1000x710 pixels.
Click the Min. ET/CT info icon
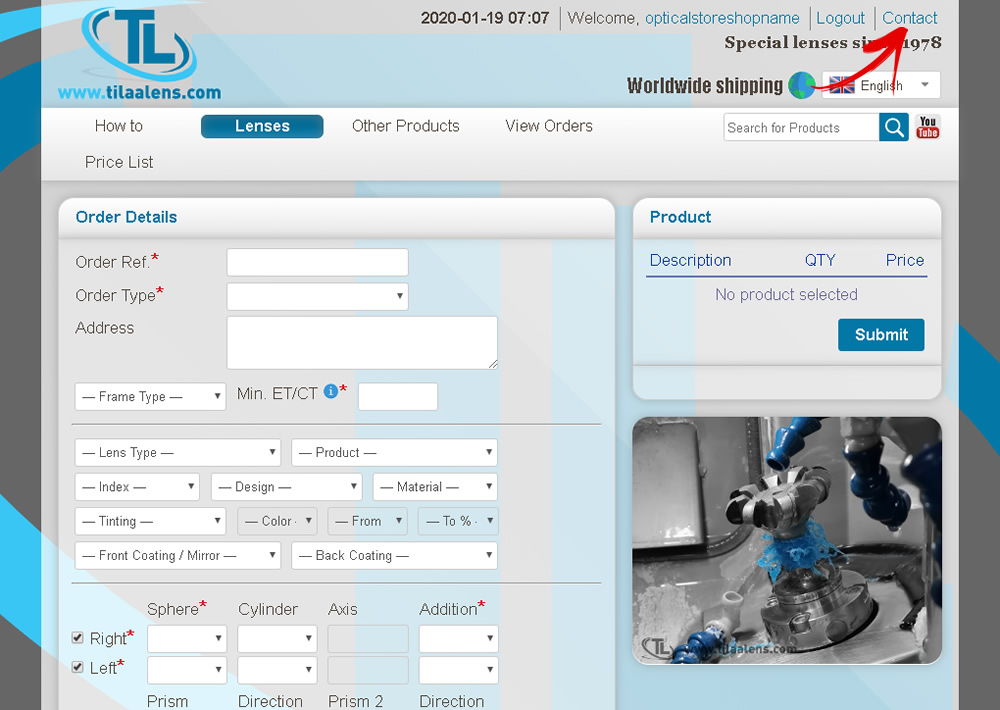[331, 393]
